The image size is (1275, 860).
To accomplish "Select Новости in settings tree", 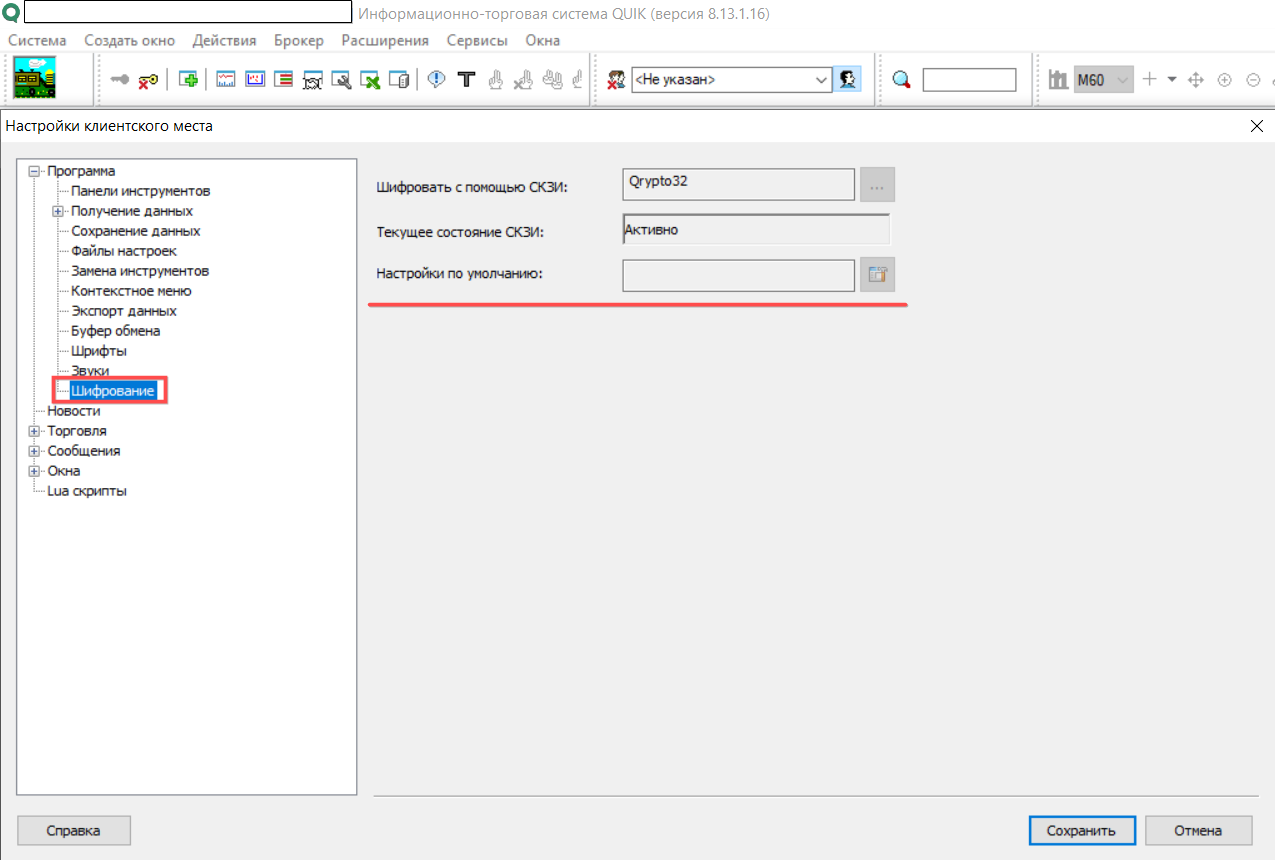I will (x=74, y=411).
